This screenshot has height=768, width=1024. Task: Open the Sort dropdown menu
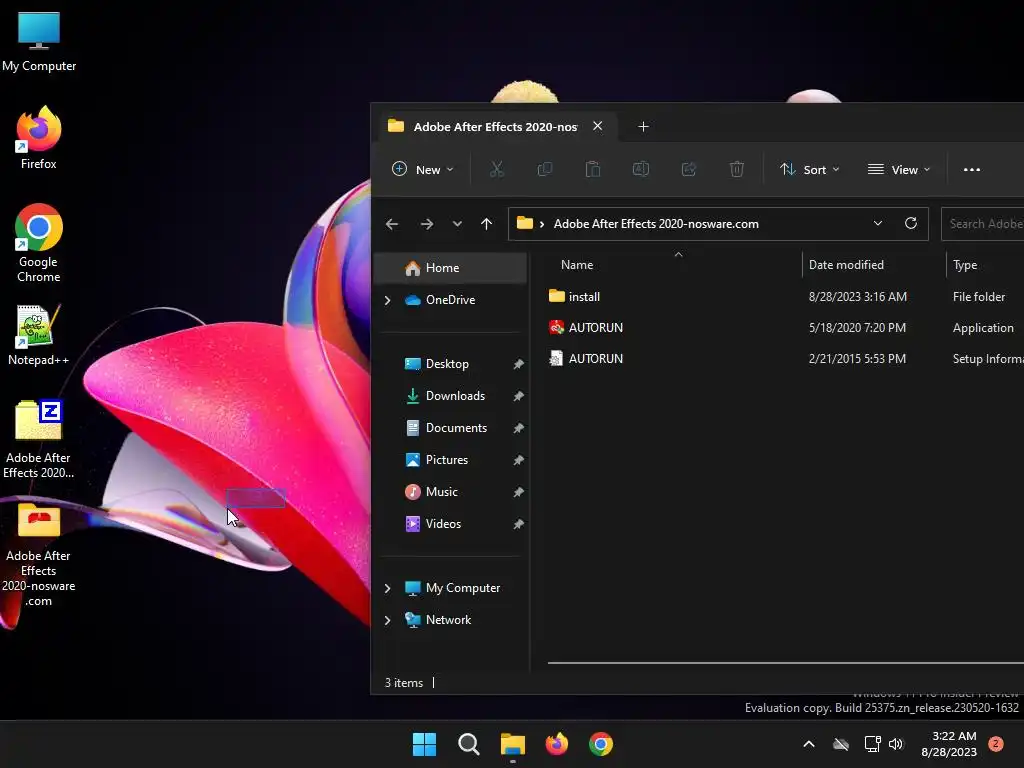click(x=810, y=170)
